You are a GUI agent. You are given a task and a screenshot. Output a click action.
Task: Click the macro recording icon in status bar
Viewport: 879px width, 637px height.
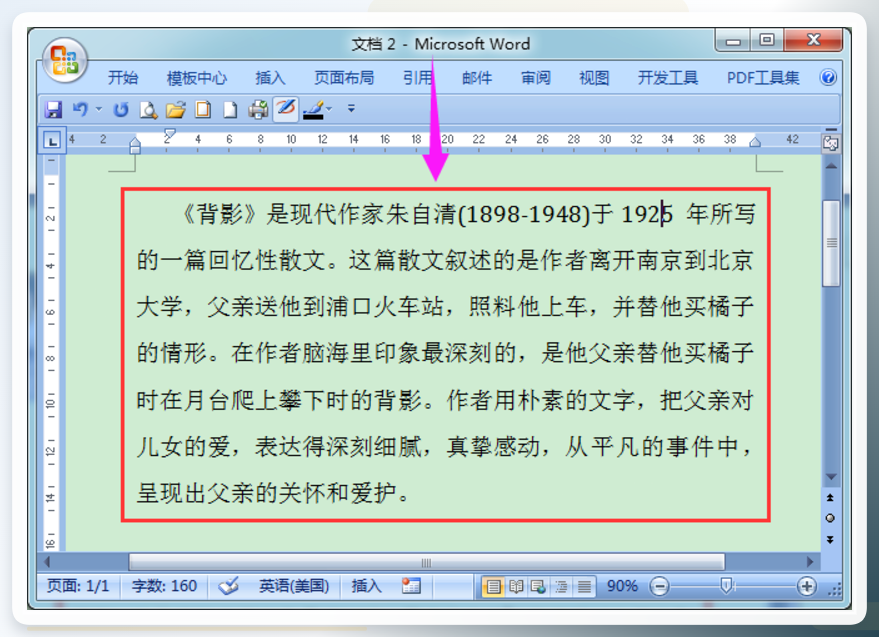411,586
